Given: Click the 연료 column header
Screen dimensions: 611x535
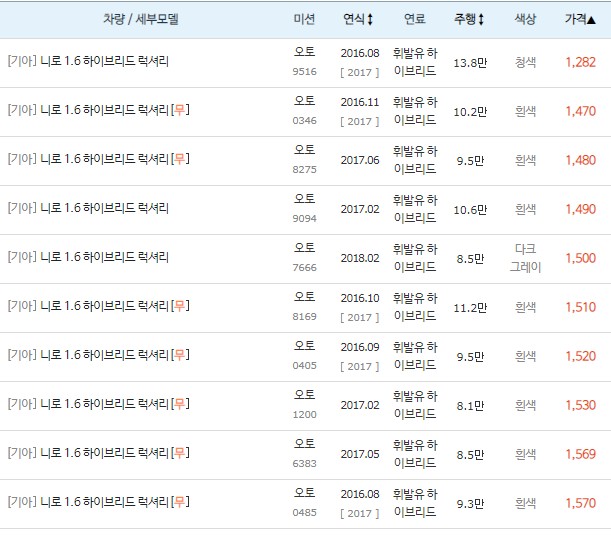Looking at the screenshot, I should 415,19.
